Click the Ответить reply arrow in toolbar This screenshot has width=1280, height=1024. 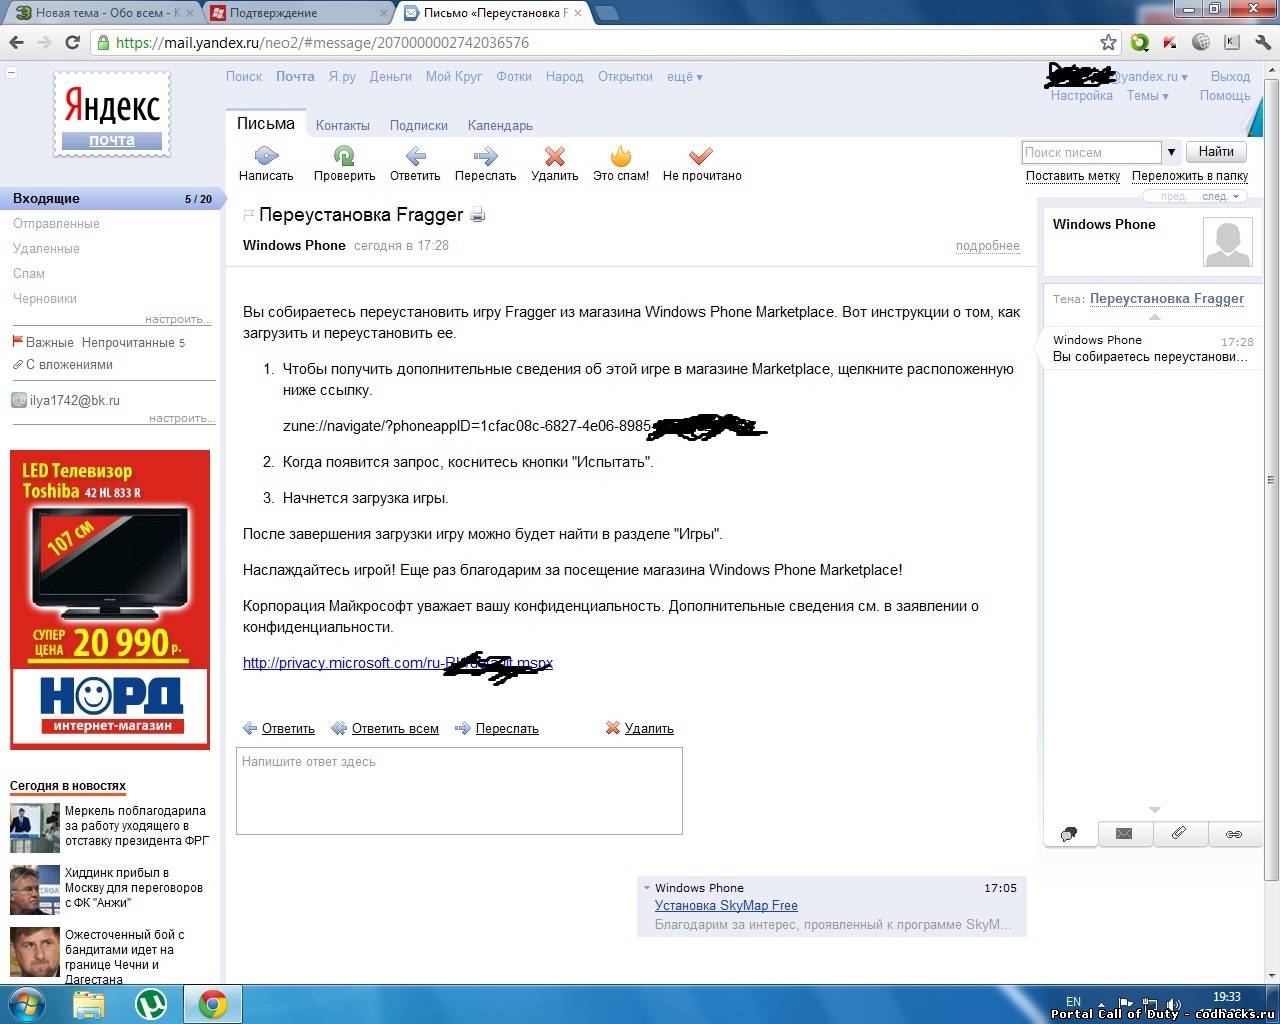click(415, 156)
